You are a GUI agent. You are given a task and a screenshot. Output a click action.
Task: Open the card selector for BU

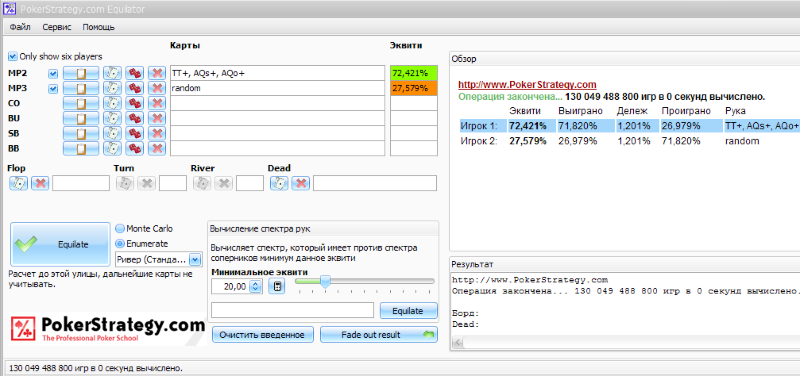[x=112, y=118]
